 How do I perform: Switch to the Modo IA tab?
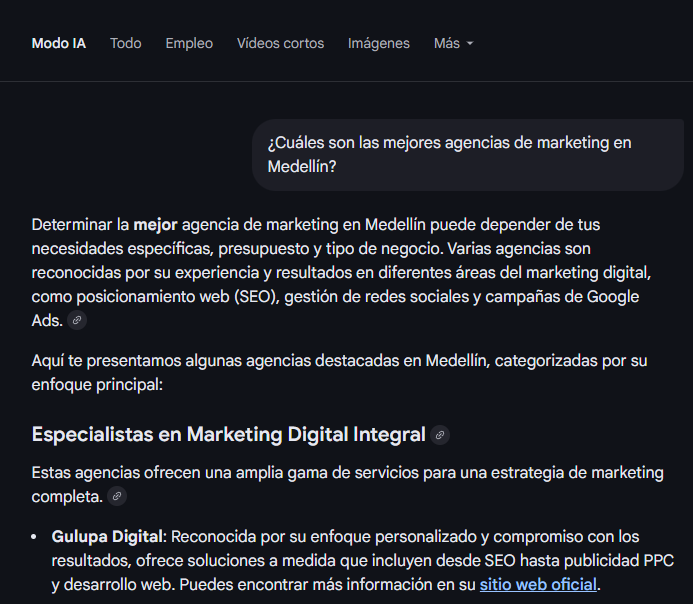tap(58, 43)
